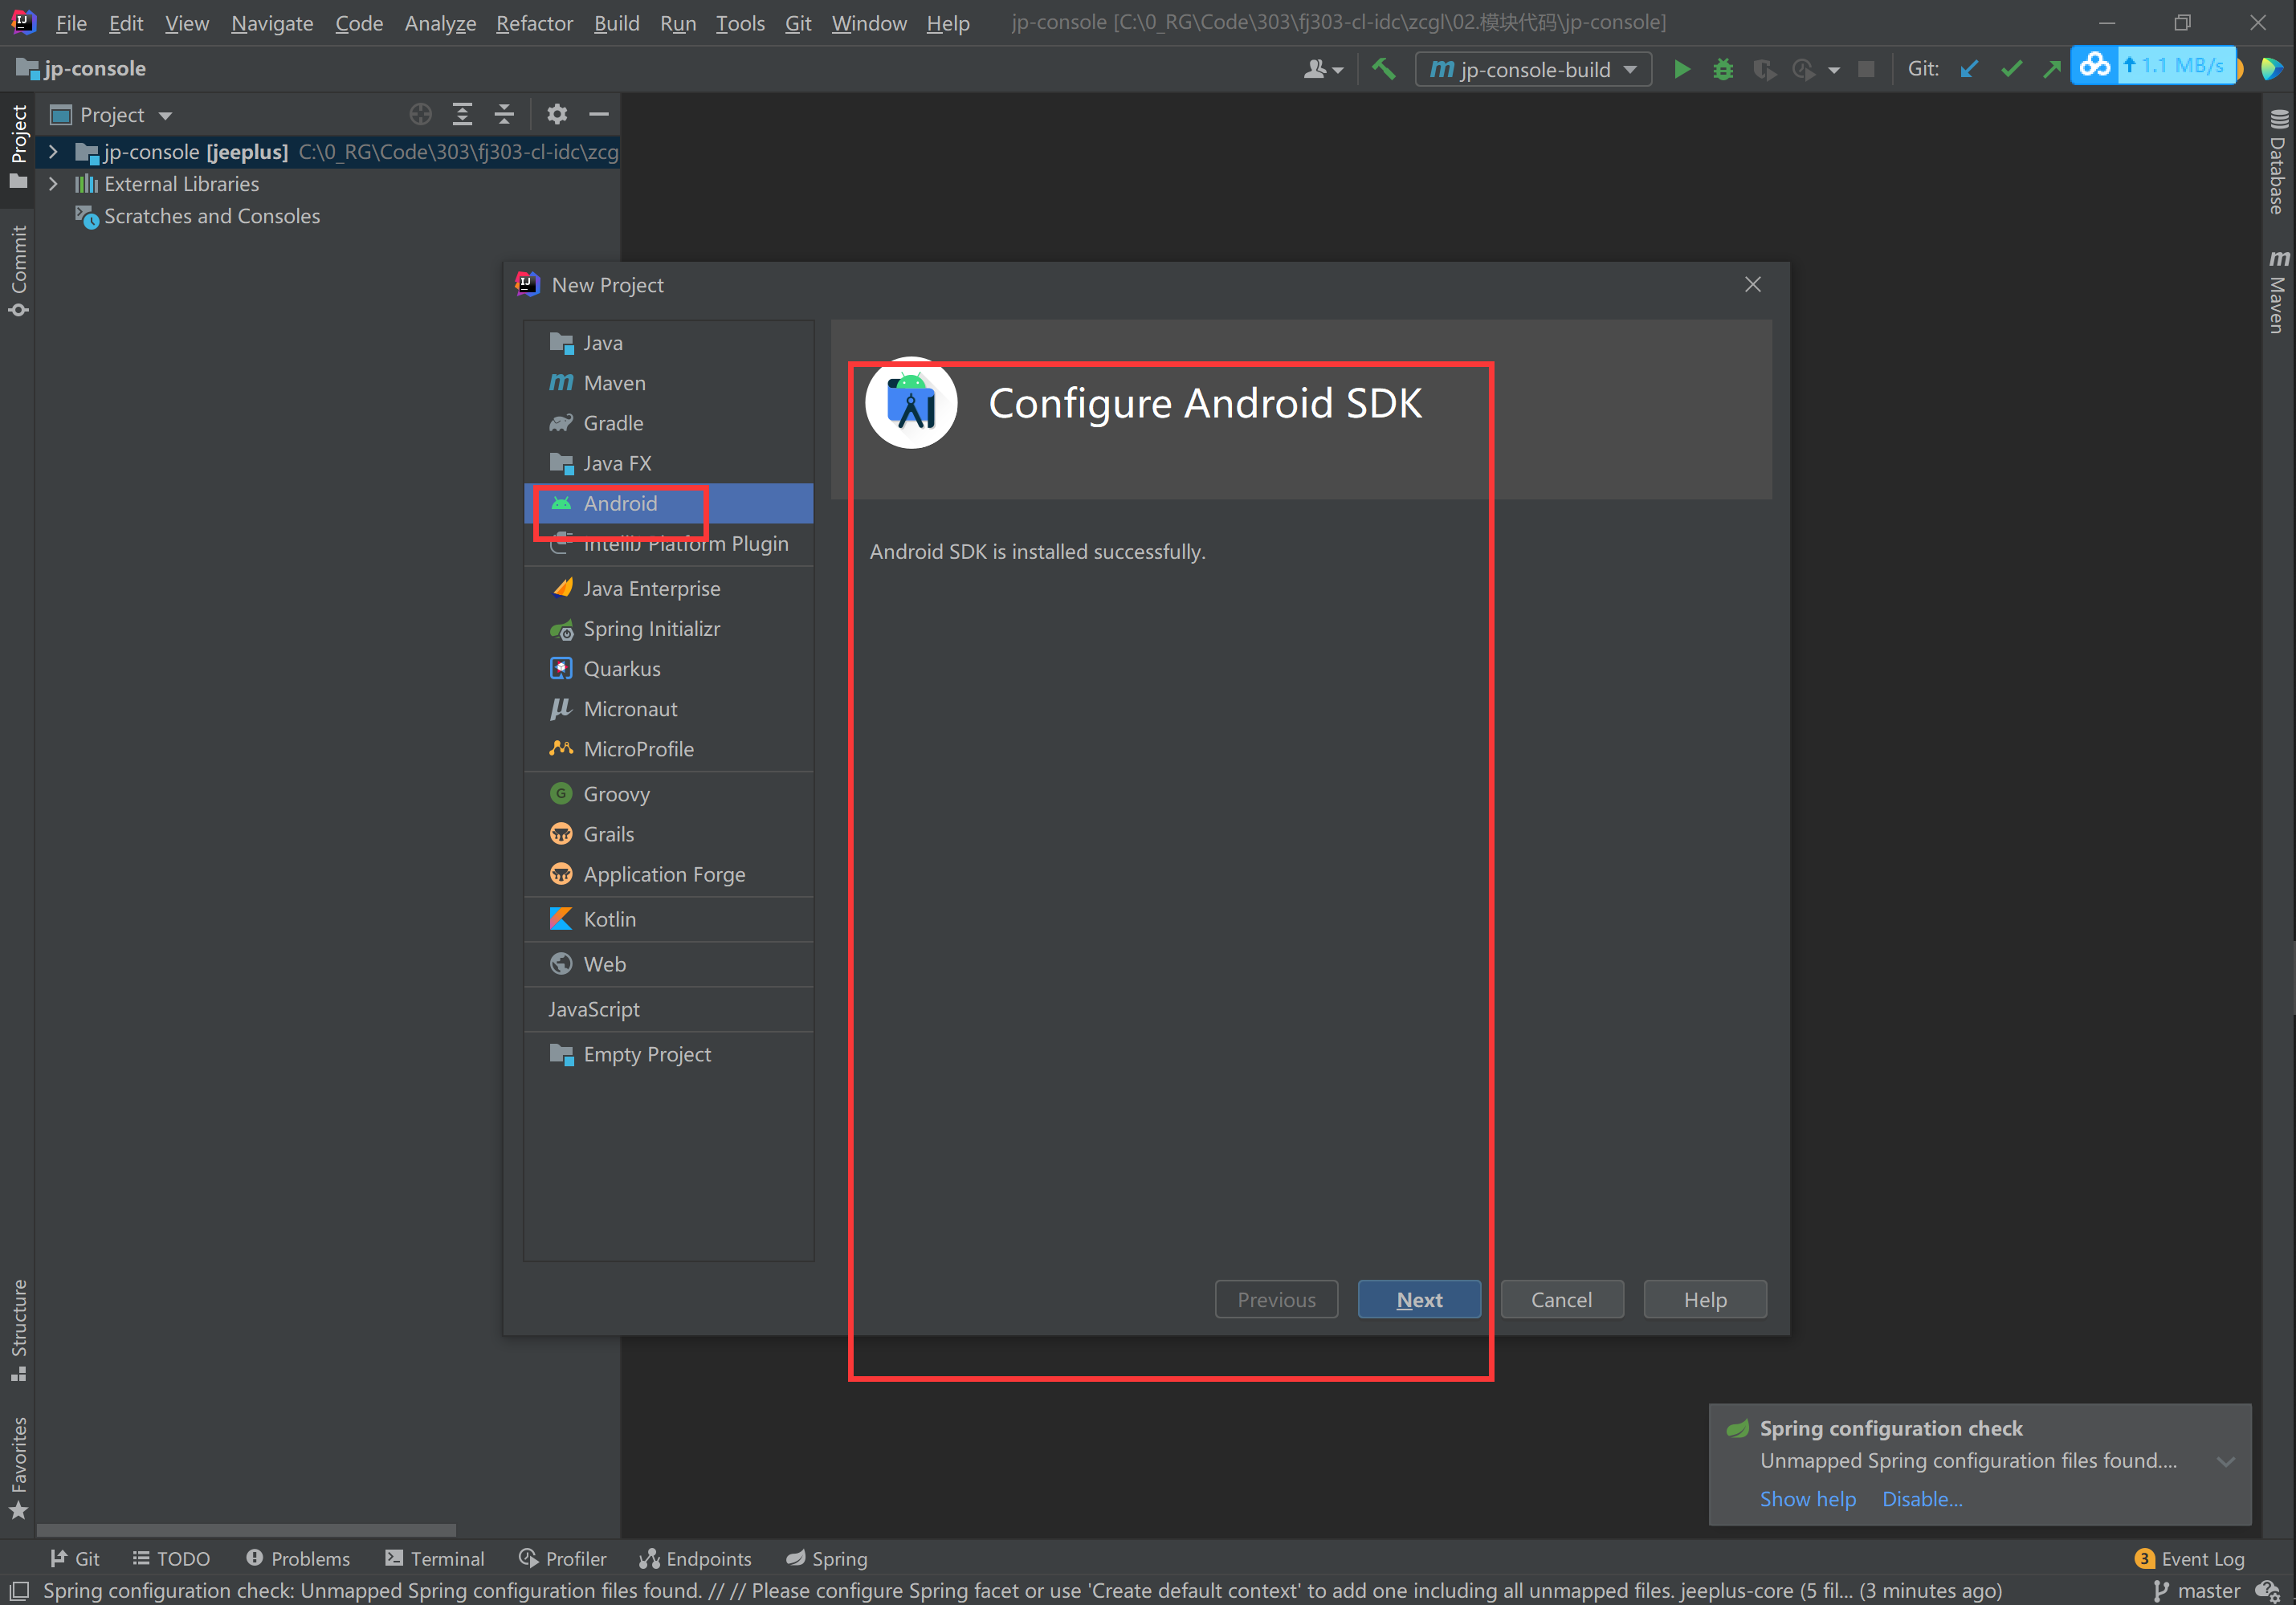Click the Cancel button in the dialog
Image resolution: width=2296 pixels, height=1605 pixels.
[x=1562, y=1299]
